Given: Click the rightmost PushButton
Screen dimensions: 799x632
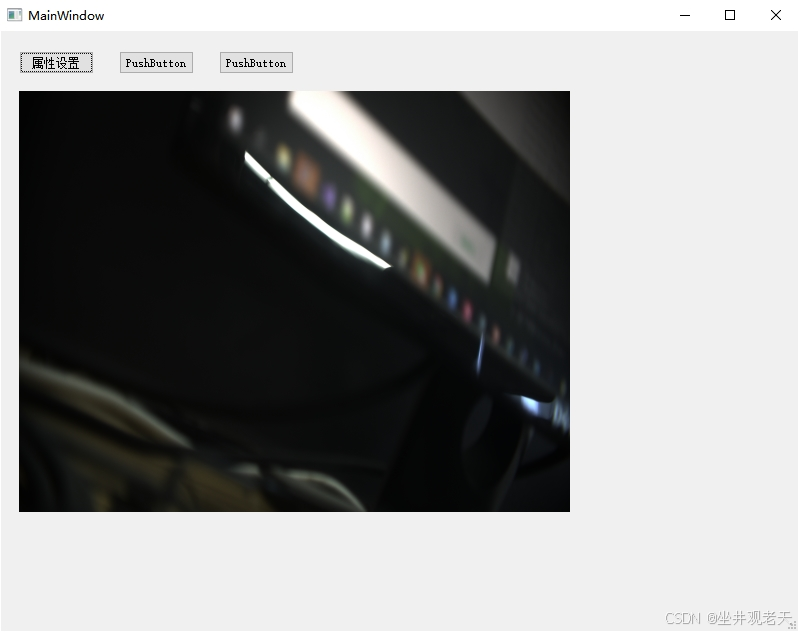Looking at the screenshot, I should [x=256, y=63].
